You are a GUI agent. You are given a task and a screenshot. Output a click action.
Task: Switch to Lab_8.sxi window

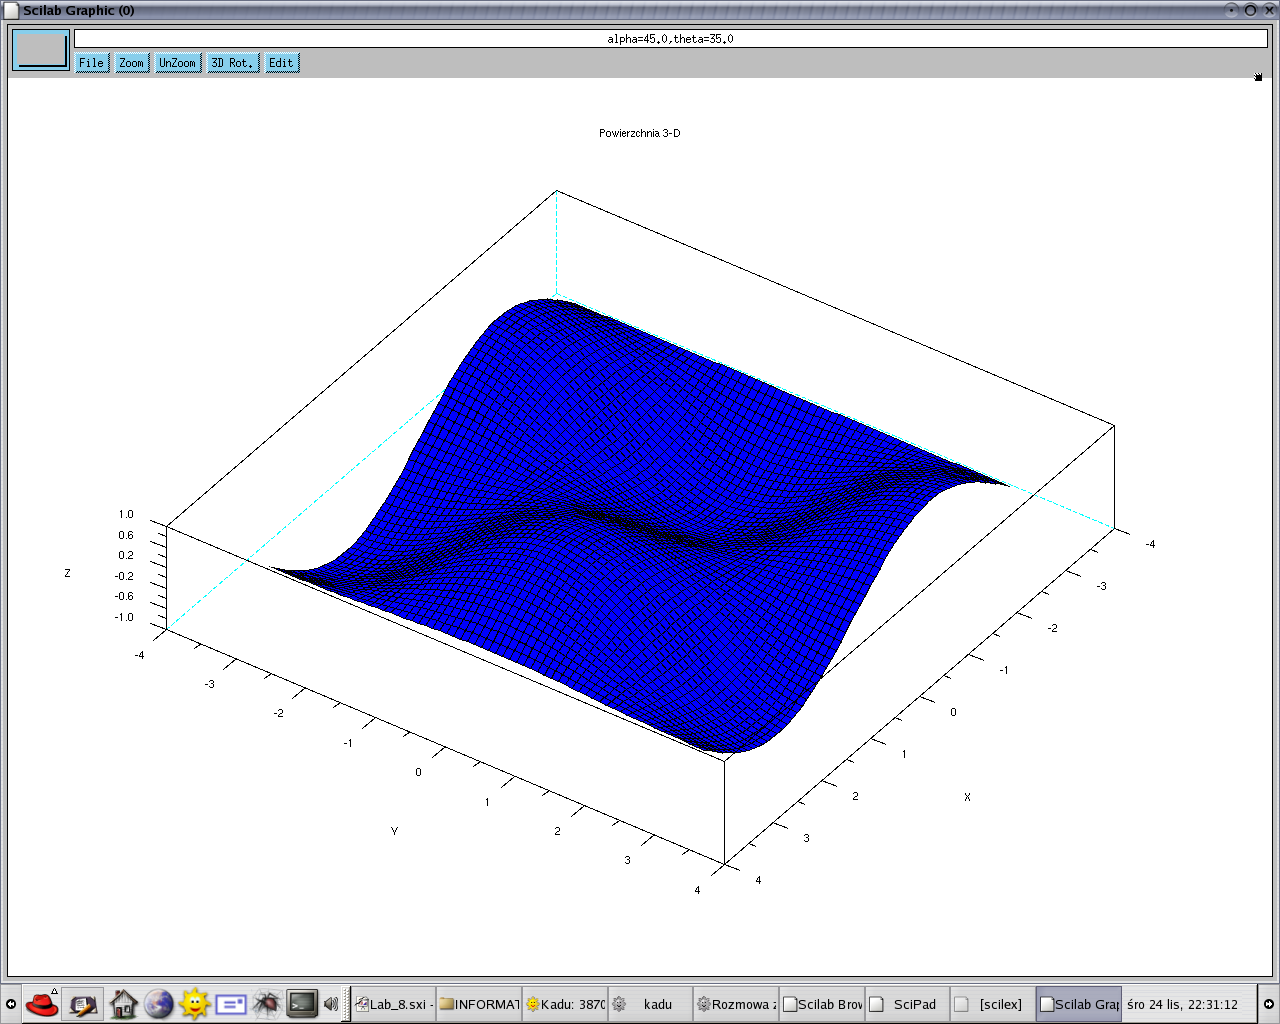tap(394, 1004)
